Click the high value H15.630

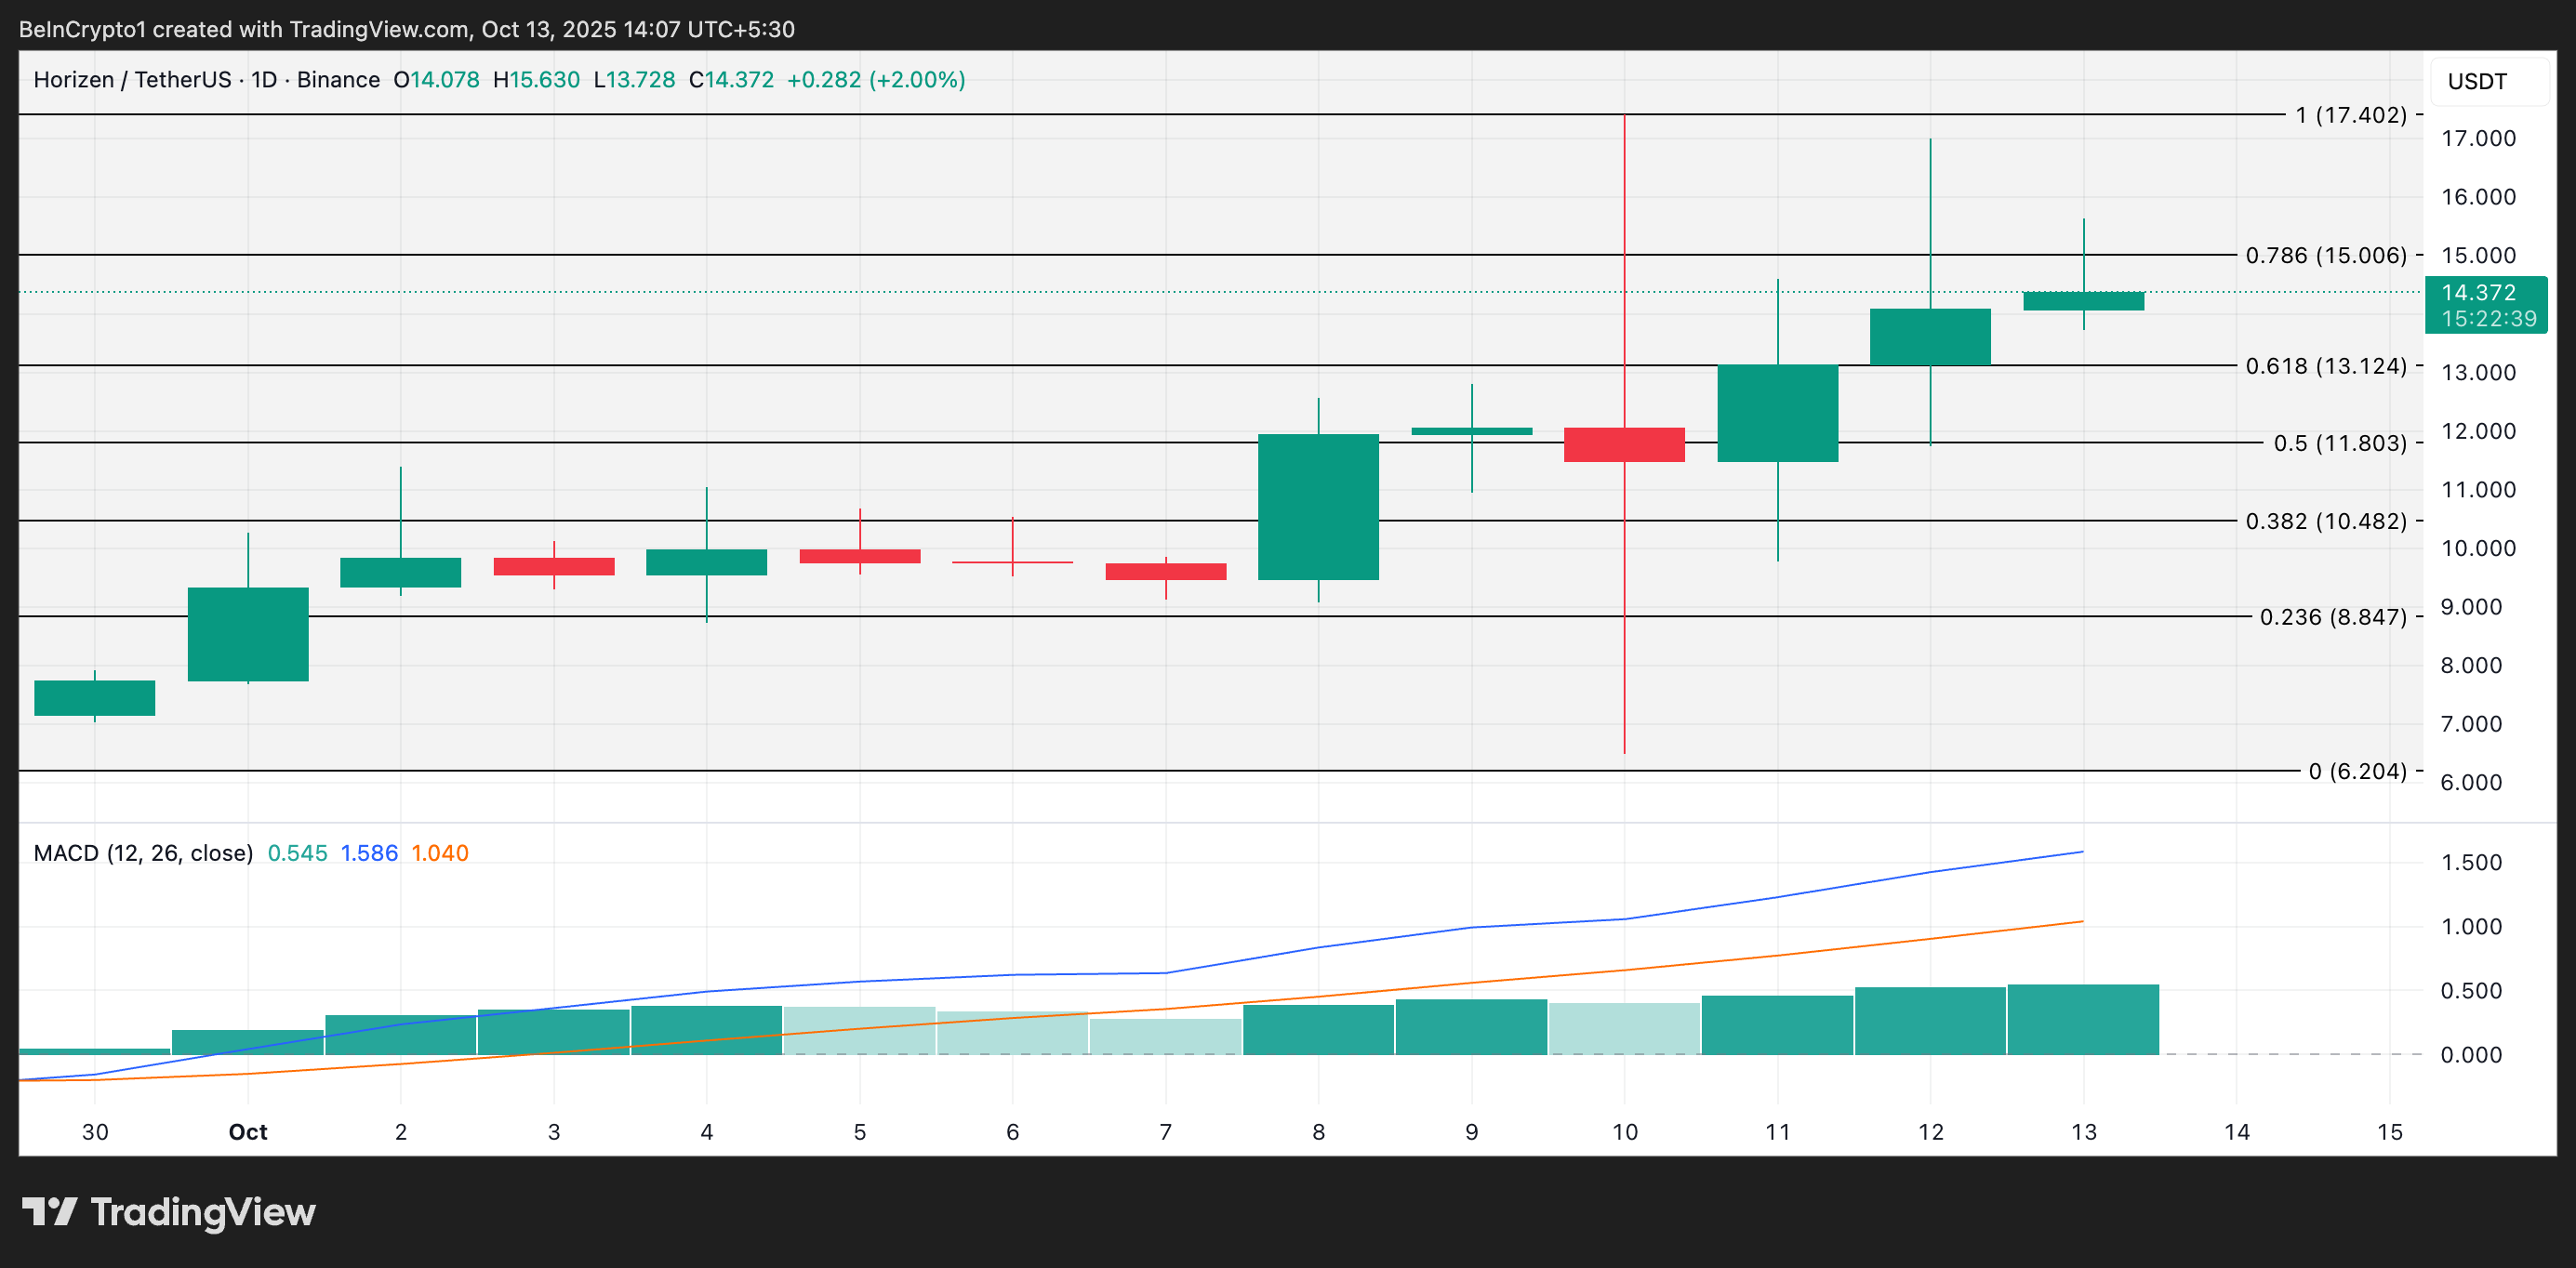(536, 80)
